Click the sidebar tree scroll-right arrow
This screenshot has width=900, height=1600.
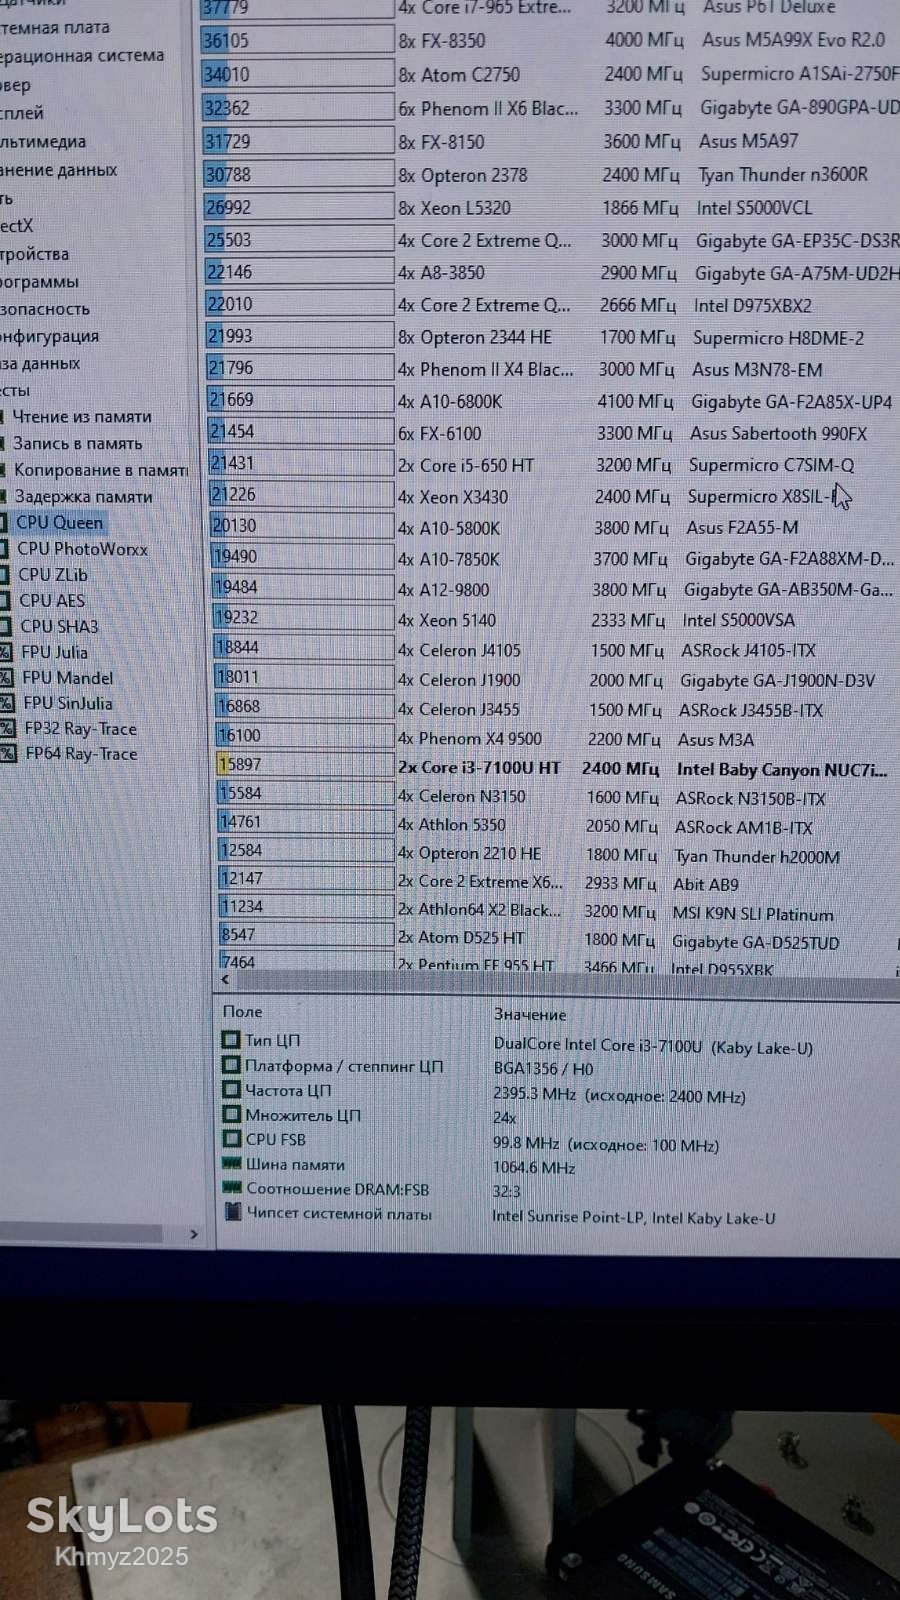(x=193, y=1234)
